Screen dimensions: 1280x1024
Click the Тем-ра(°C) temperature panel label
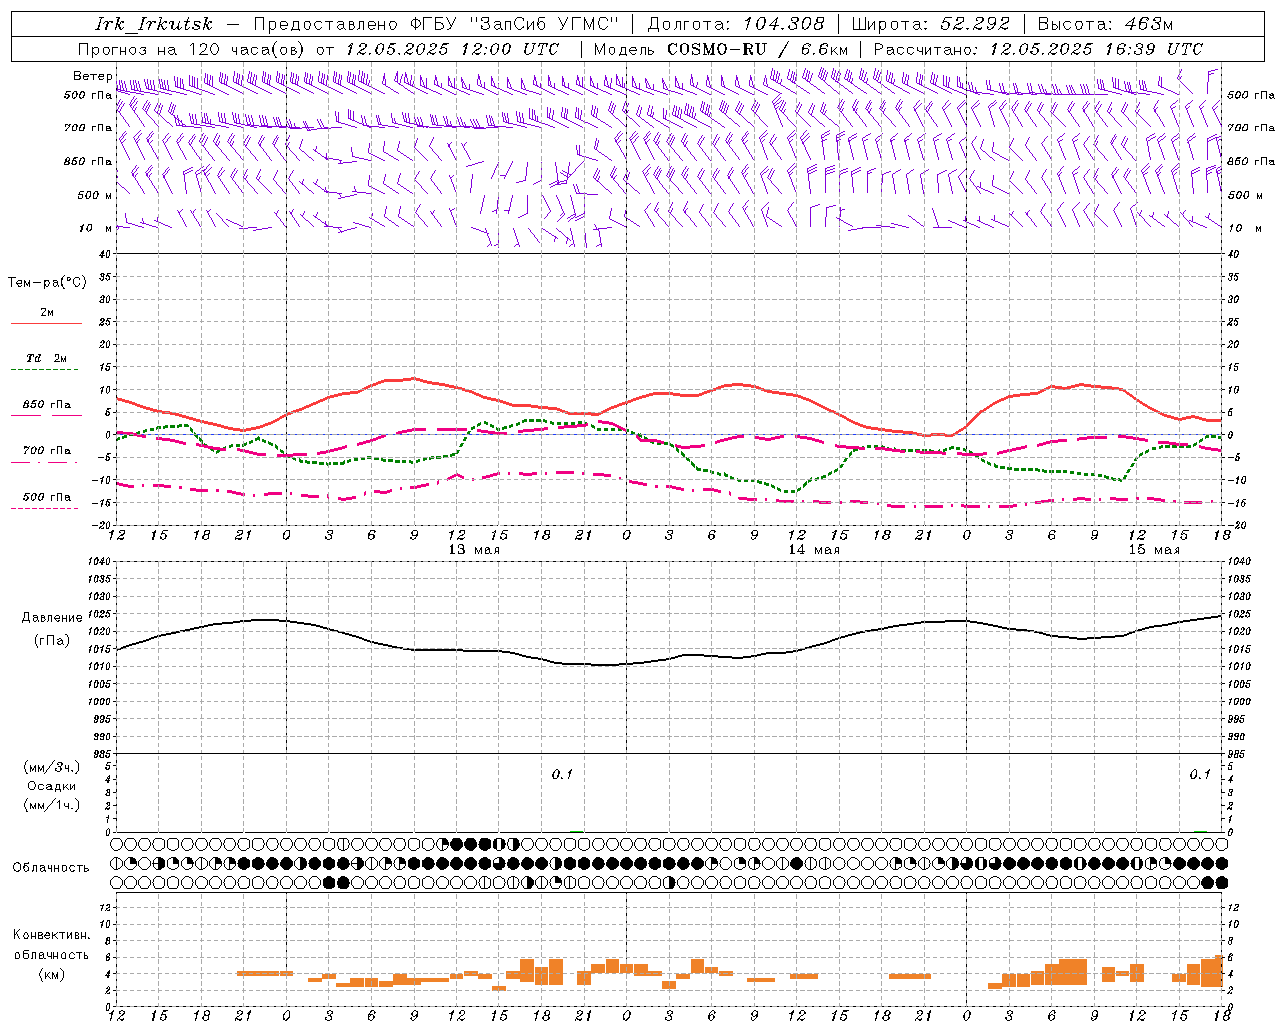click(x=47, y=283)
